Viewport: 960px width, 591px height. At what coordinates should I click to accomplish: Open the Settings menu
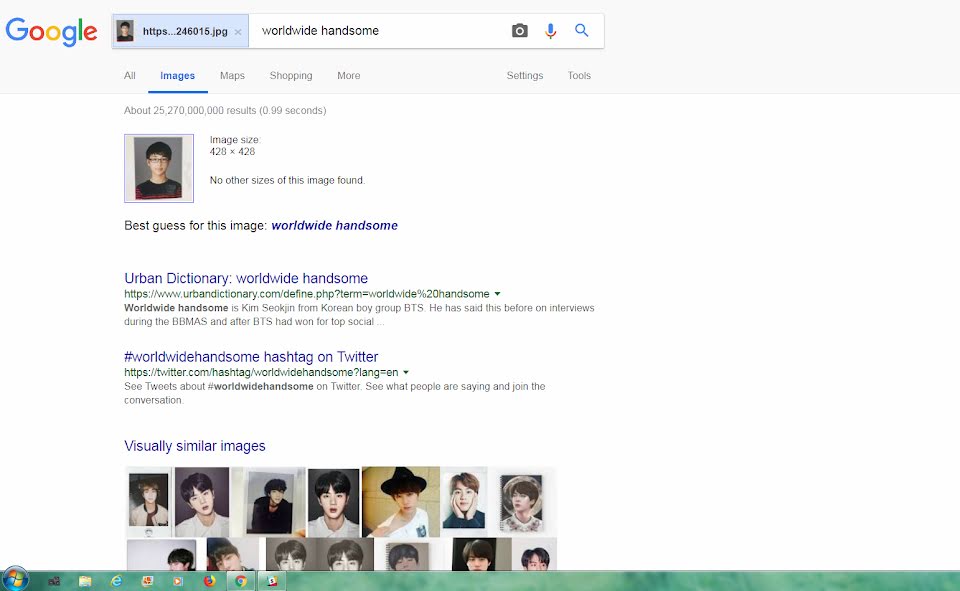tap(525, 75)
